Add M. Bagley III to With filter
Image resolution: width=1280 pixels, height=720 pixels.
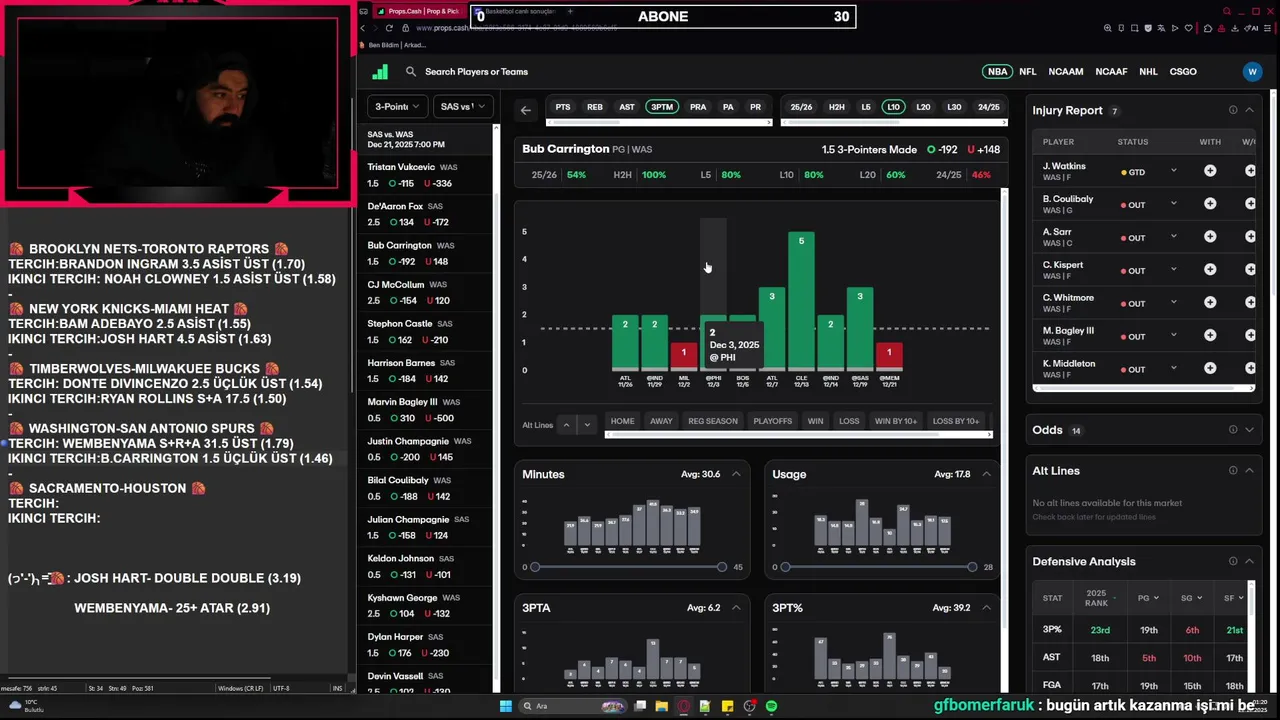pos(1210,336)
